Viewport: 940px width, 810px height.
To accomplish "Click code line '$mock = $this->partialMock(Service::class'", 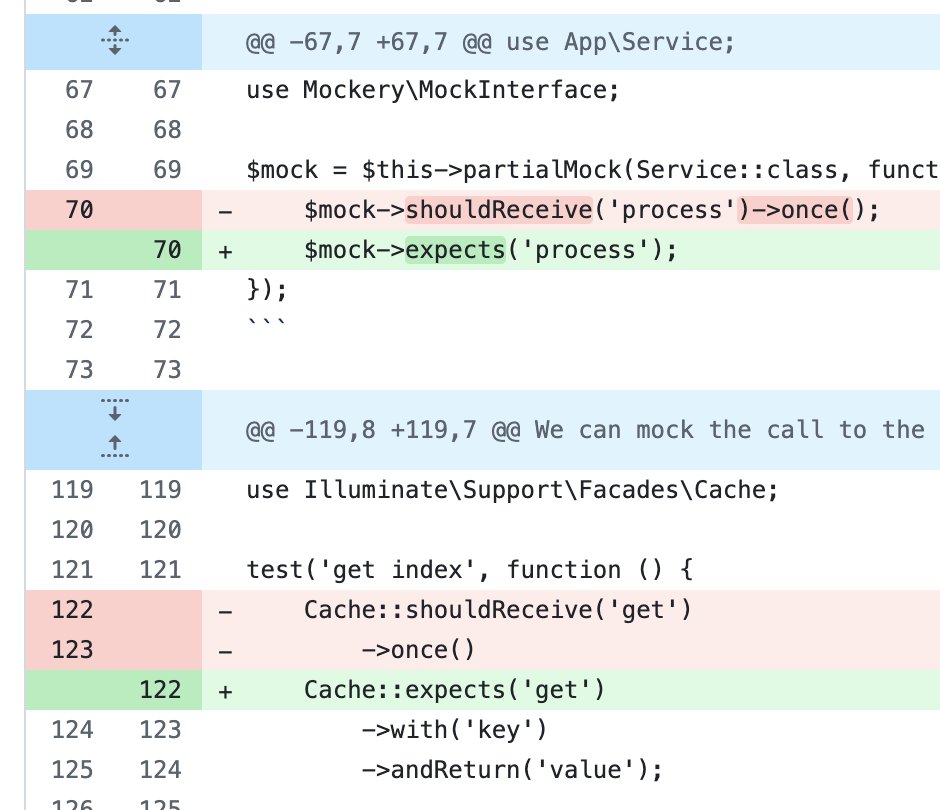I will (x=592, y=170).
